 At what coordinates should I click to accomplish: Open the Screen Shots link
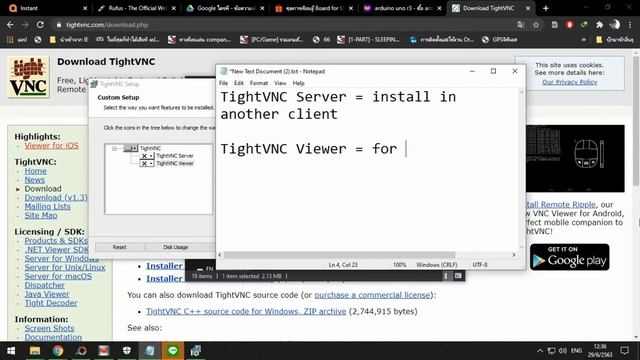coord(49,329)
